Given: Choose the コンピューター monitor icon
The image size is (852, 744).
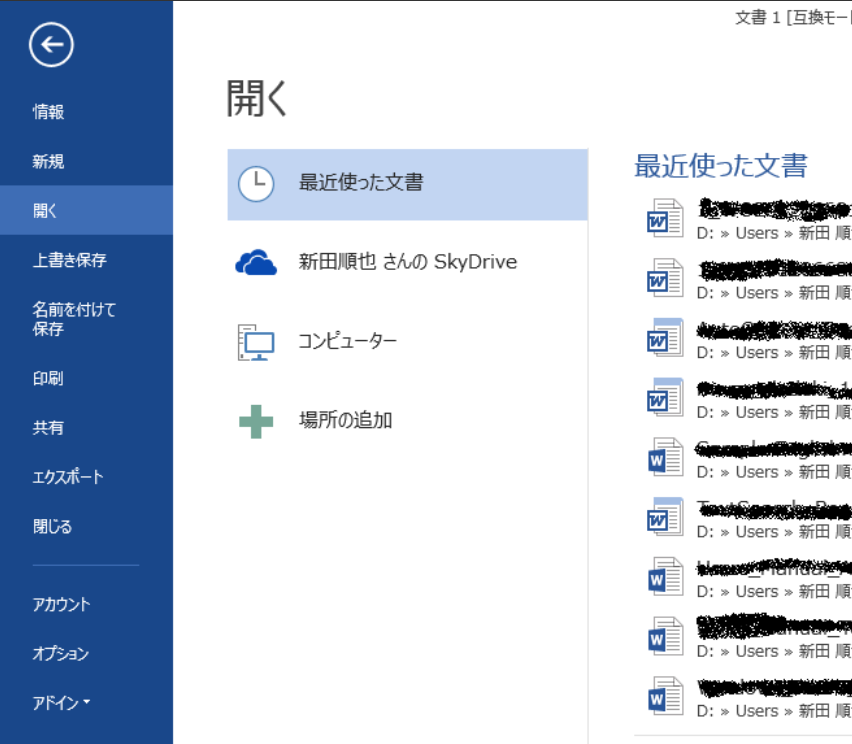Looking at the screenshot, I should tap(256, 342).
